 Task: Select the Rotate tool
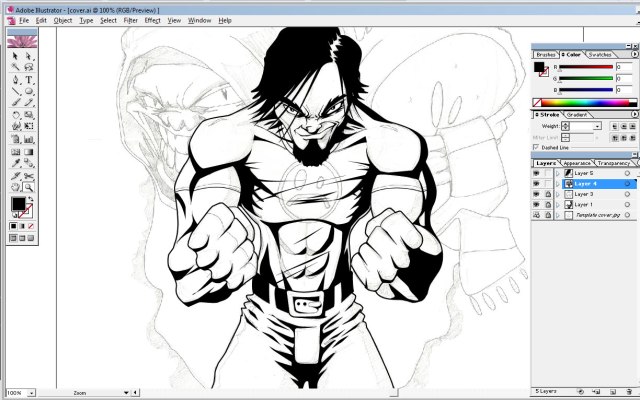[16, 115]
